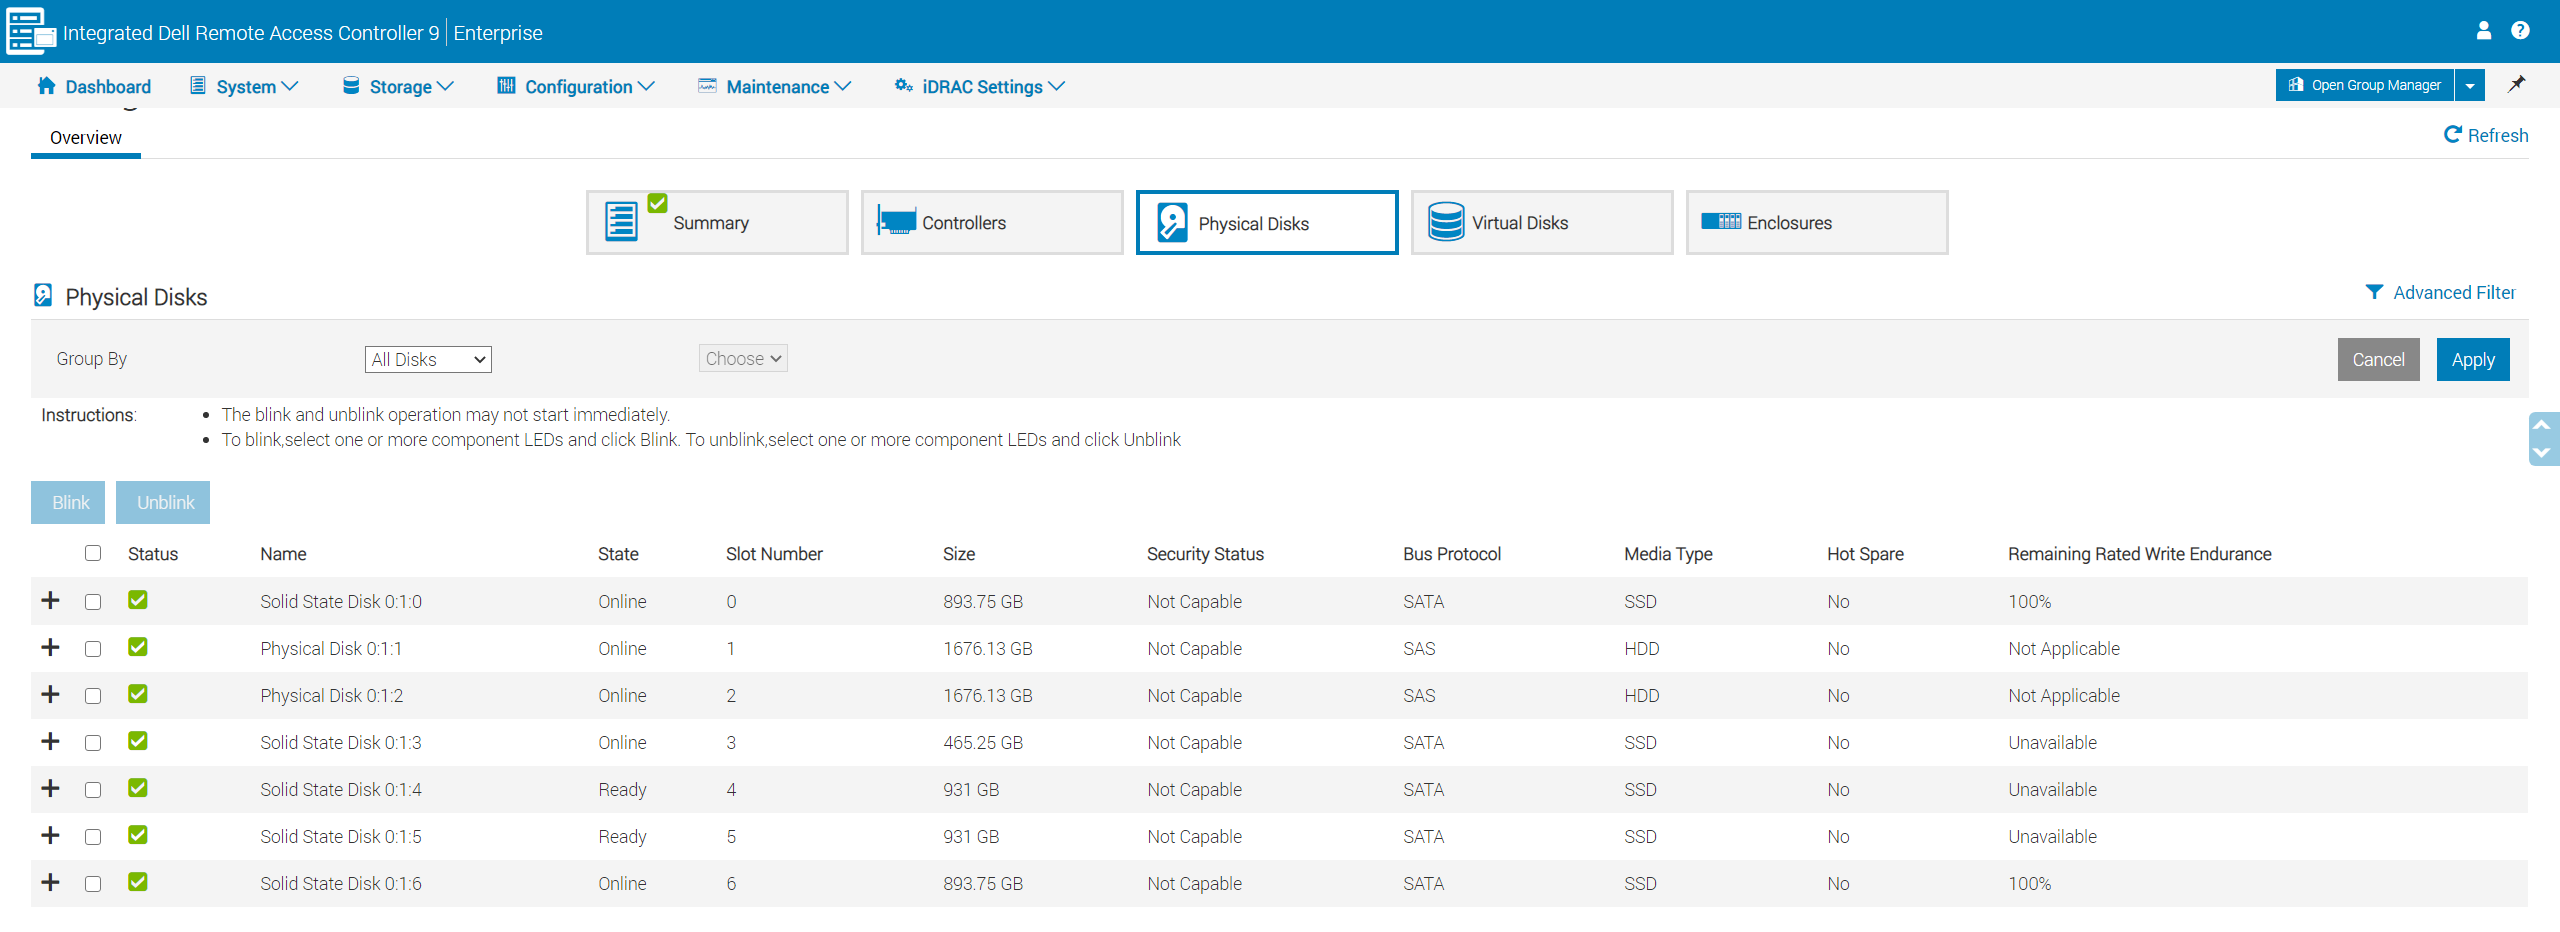Click the Virtual Disks stack icon
This screenshot has height=932, width=2560.
point(1446,221)
